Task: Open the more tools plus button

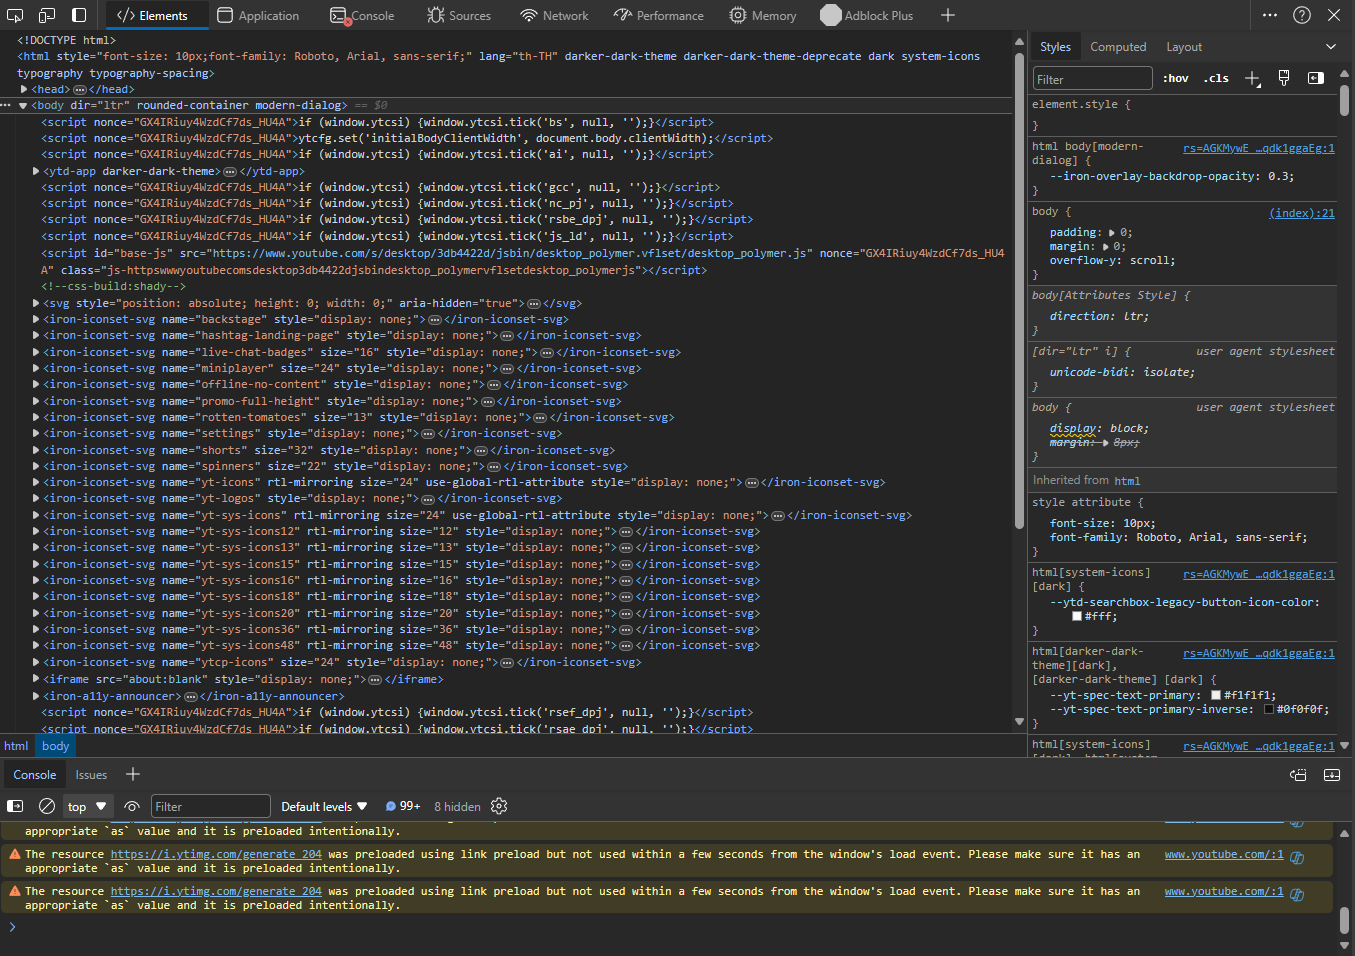Action: point(948,15)
